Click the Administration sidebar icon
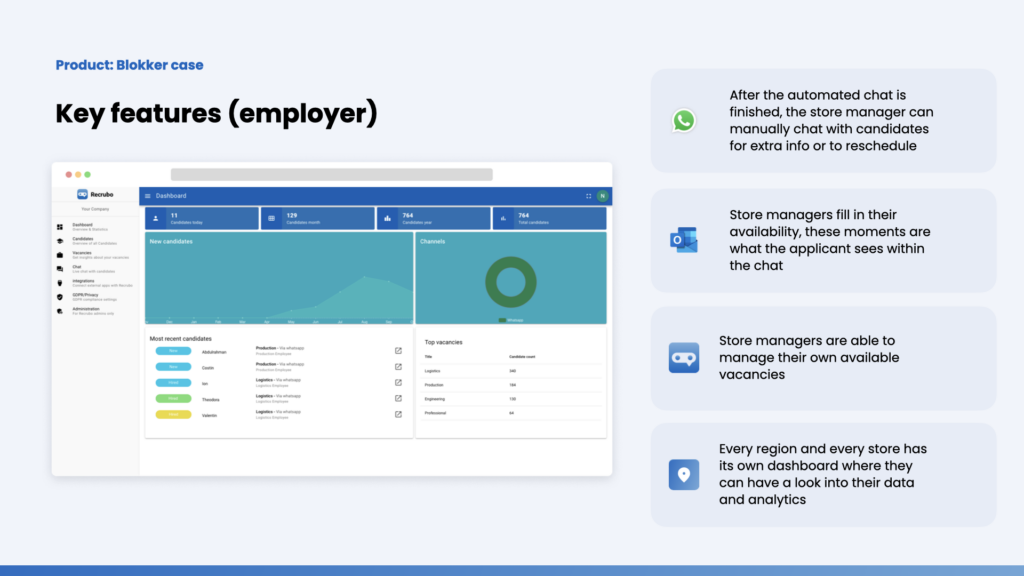Screen dimensions: 1024x576 pos(60,312)
